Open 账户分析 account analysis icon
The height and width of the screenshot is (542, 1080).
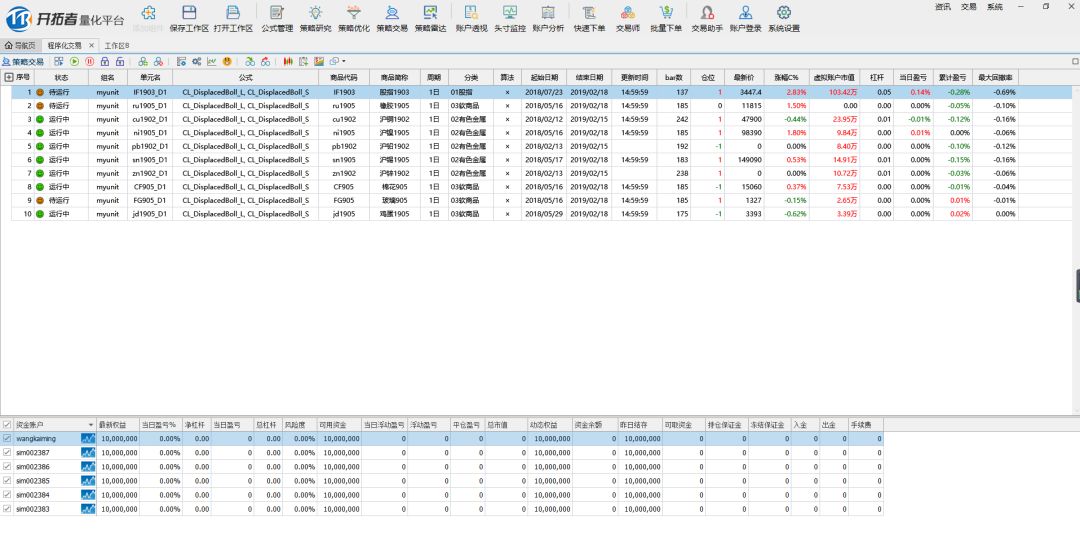pos(548,12)
